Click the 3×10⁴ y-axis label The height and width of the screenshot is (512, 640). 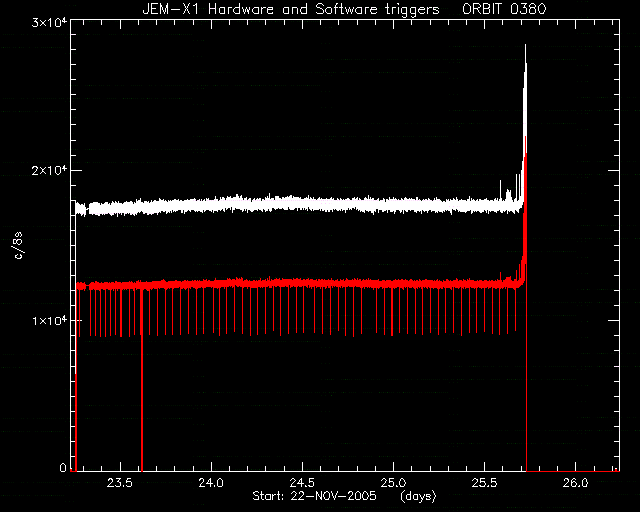(49, 22)
